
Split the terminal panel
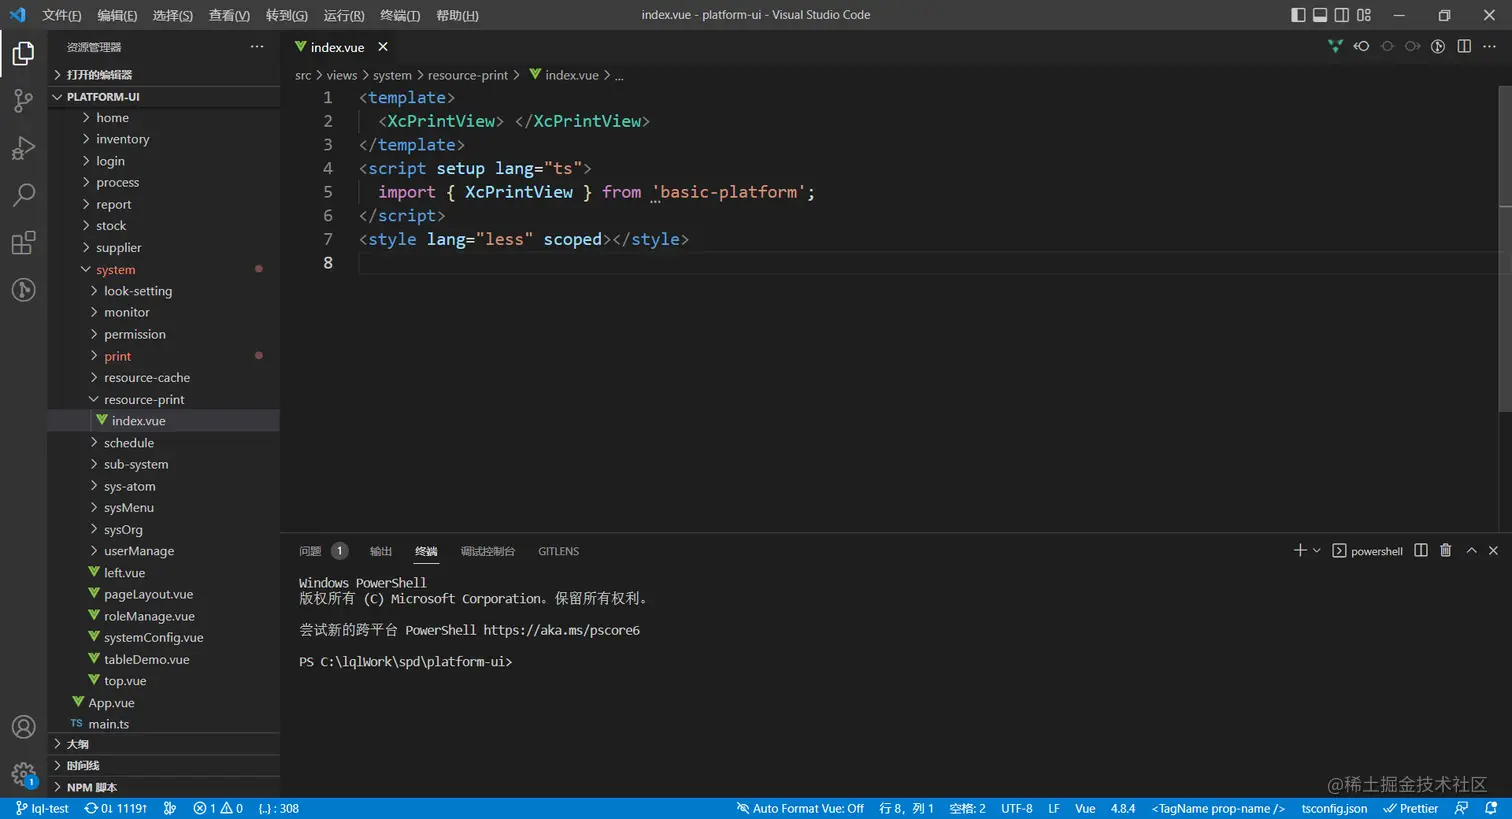(1421, 550)
